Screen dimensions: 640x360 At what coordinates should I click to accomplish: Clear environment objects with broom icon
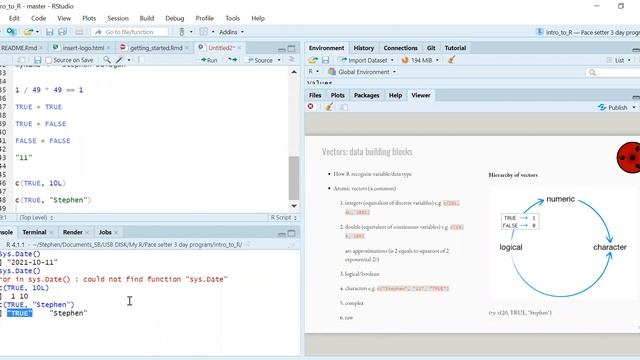(451, 60)
